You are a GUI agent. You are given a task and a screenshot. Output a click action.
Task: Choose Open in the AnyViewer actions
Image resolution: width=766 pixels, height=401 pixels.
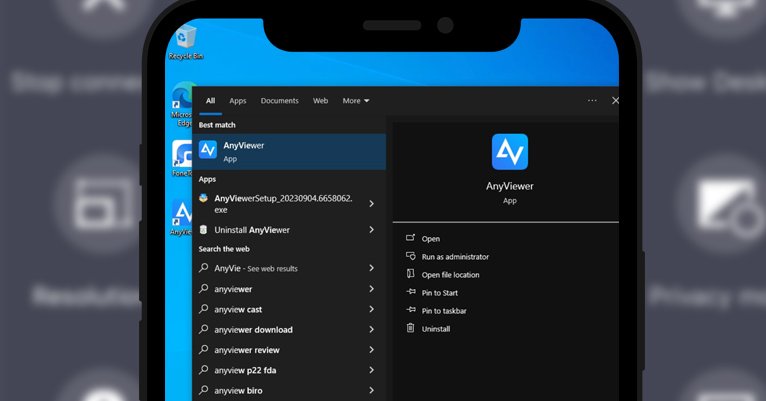431,238
